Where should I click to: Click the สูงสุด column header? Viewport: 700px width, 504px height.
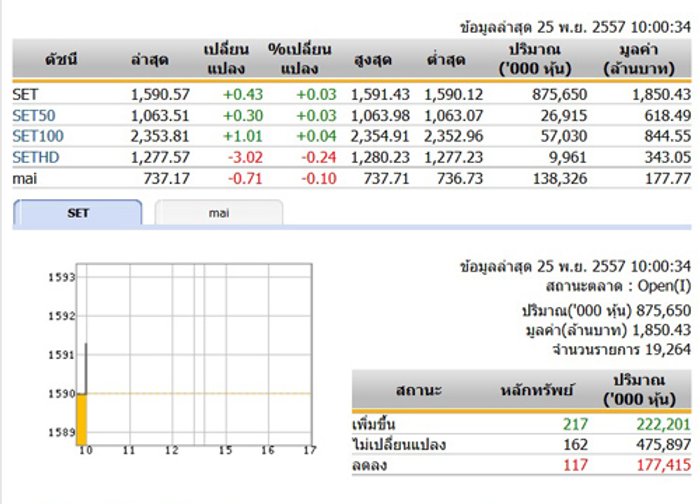(372, 60)
